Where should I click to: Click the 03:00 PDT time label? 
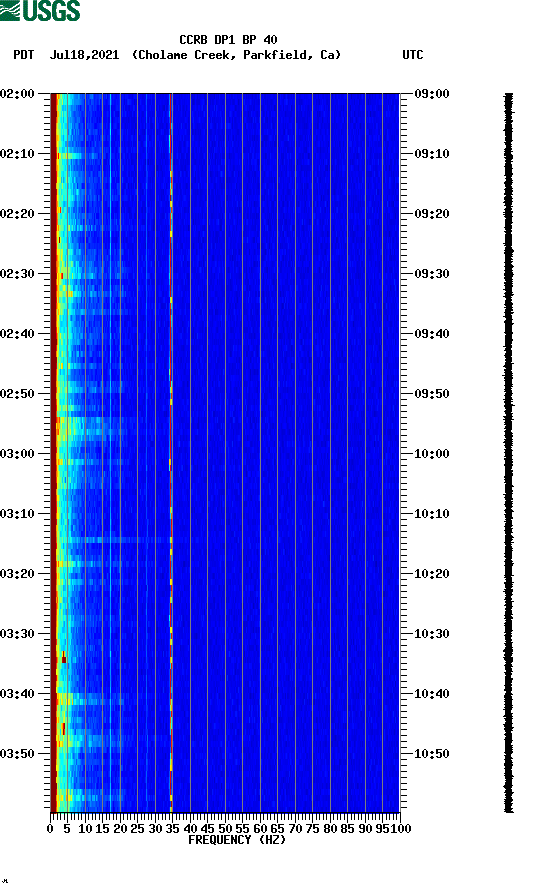point(18,454)
